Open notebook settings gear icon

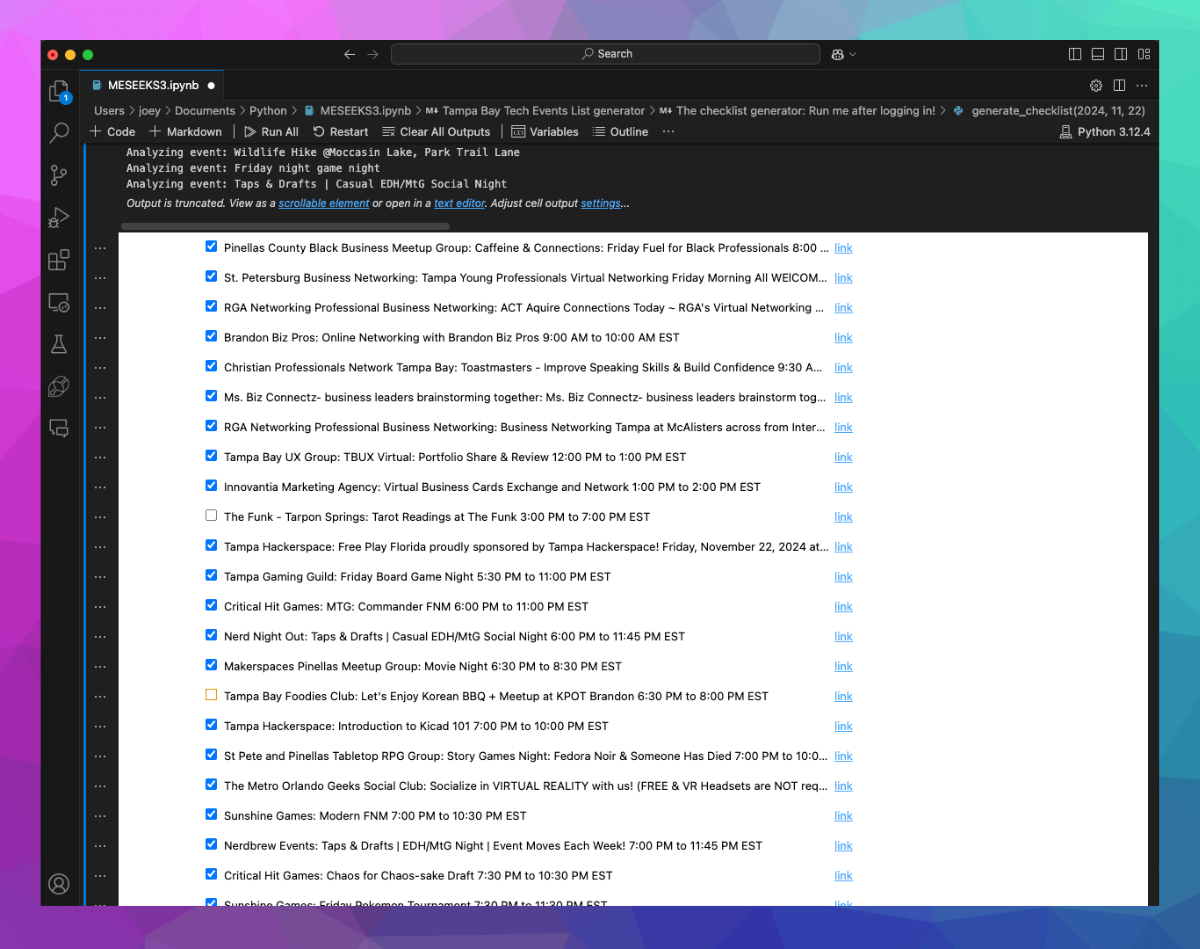(1096, 86)
